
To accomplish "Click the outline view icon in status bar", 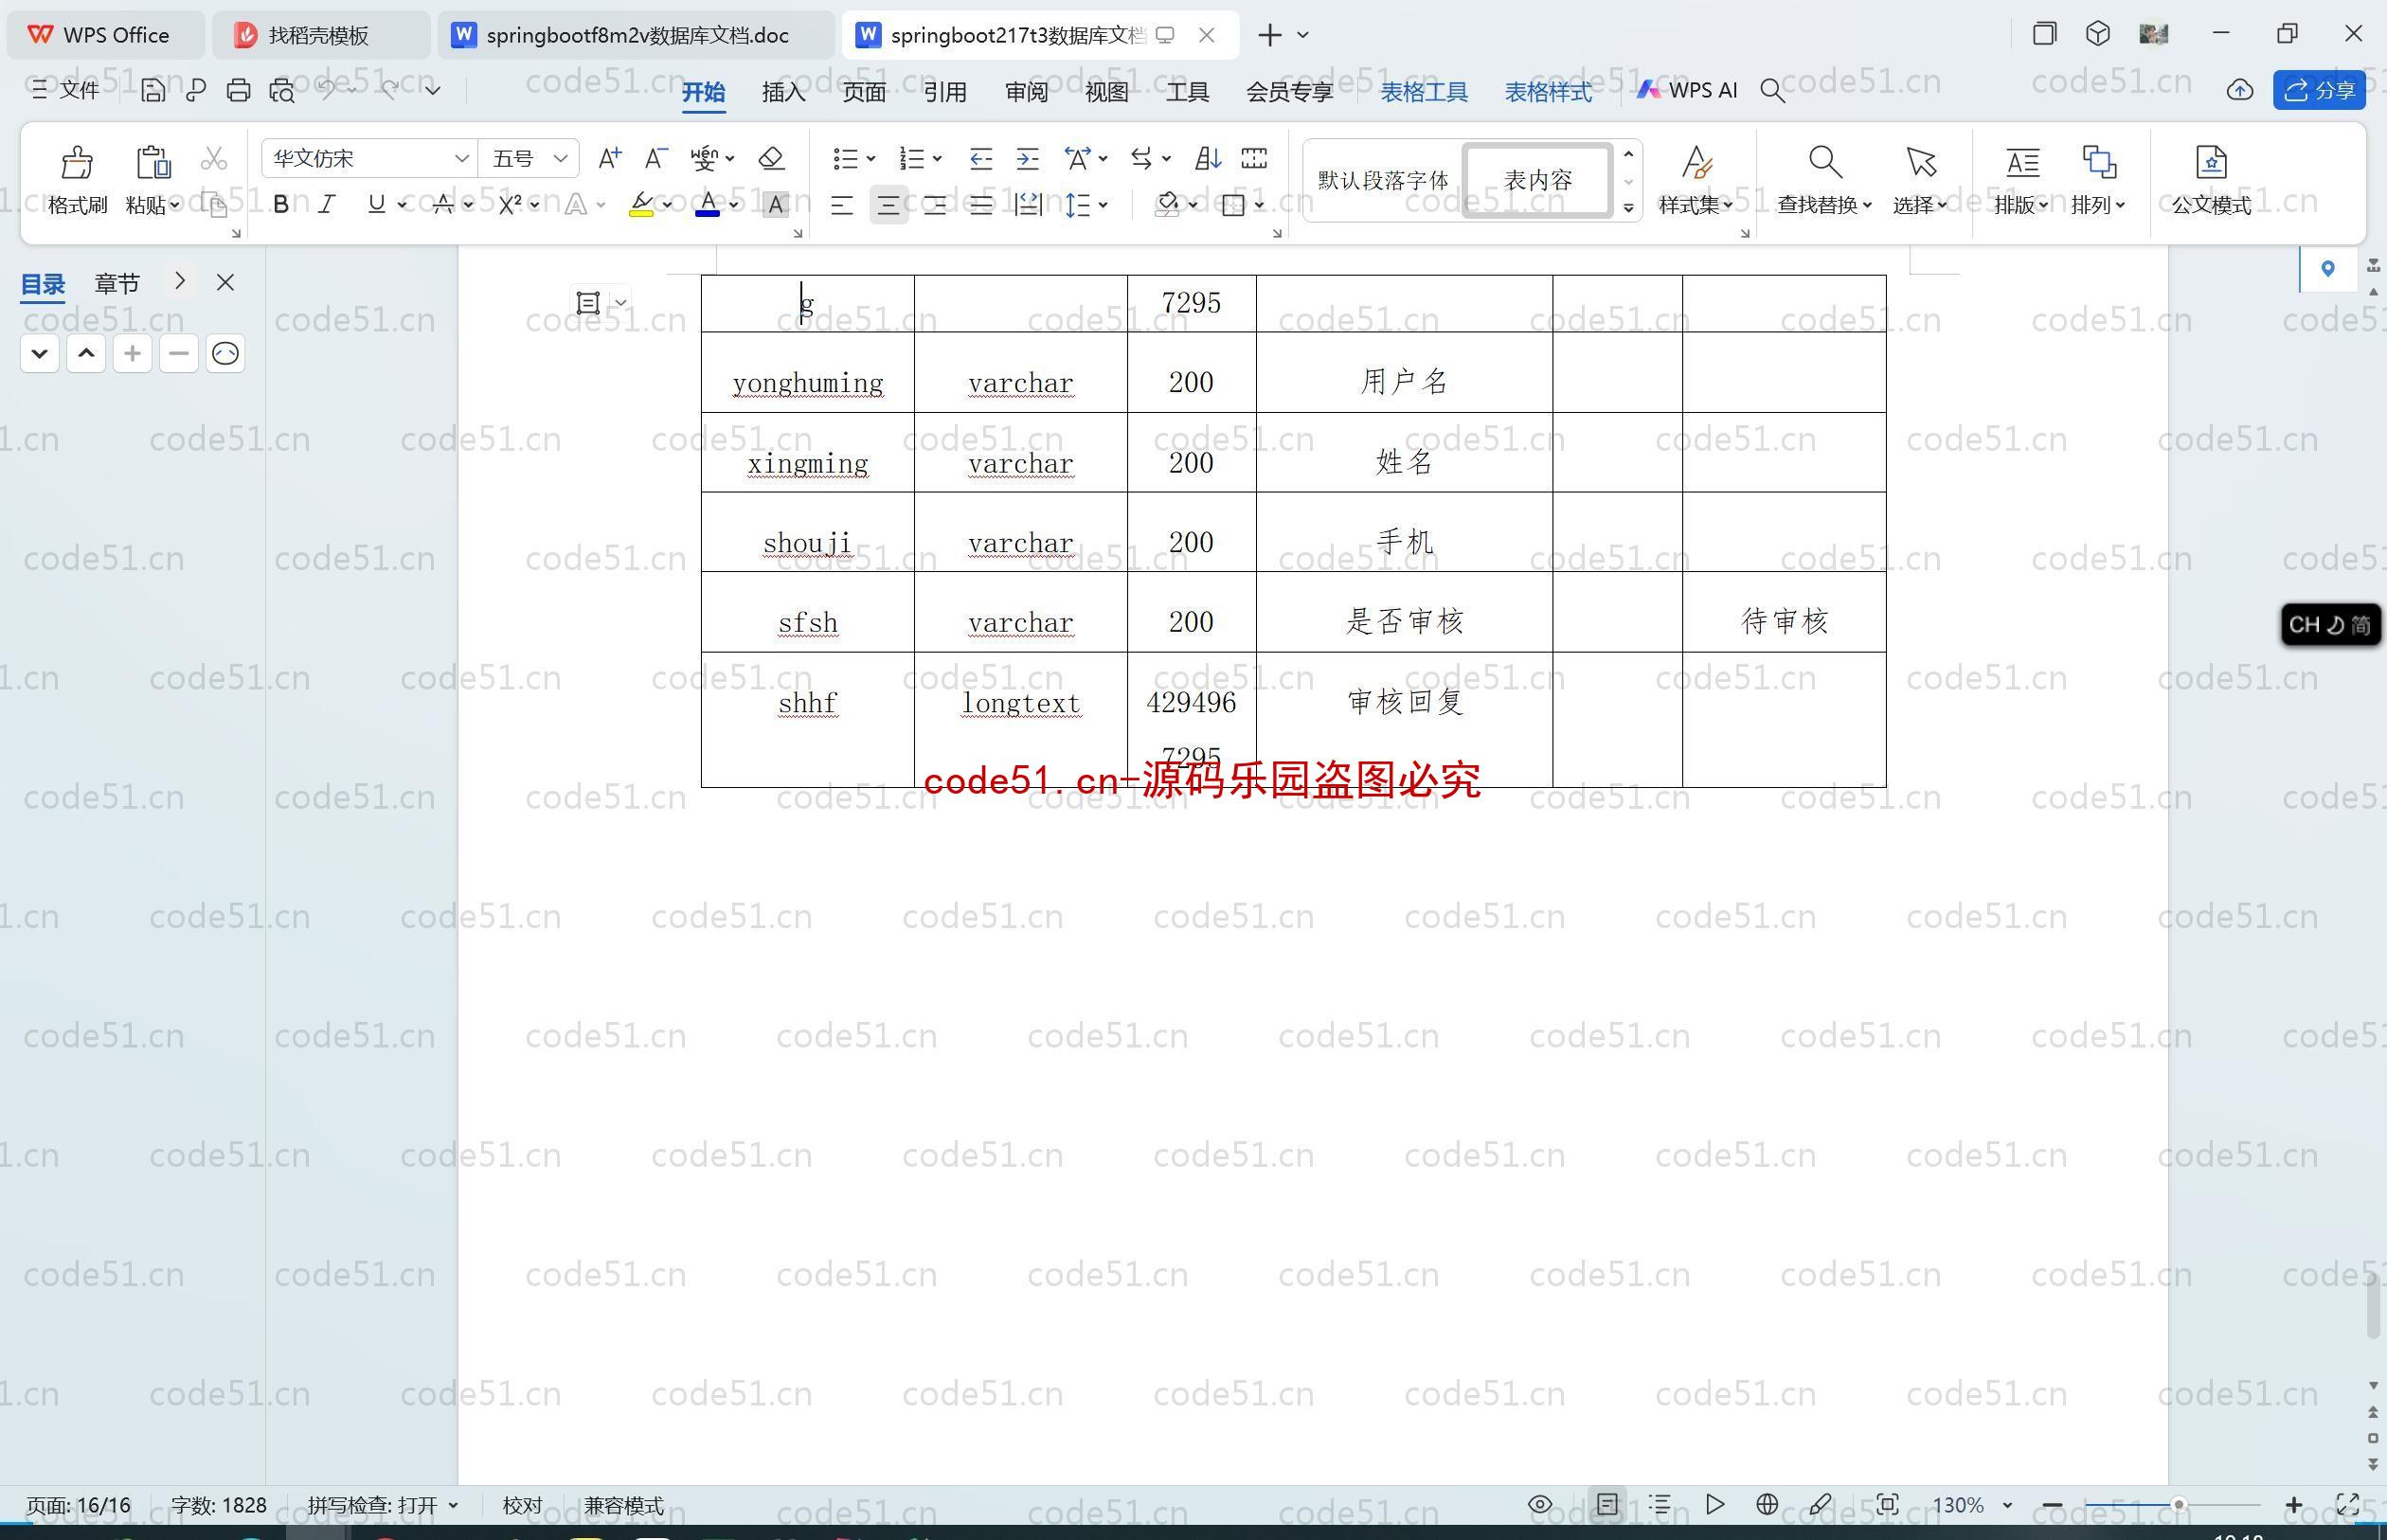I will tap(1660, 1504).
